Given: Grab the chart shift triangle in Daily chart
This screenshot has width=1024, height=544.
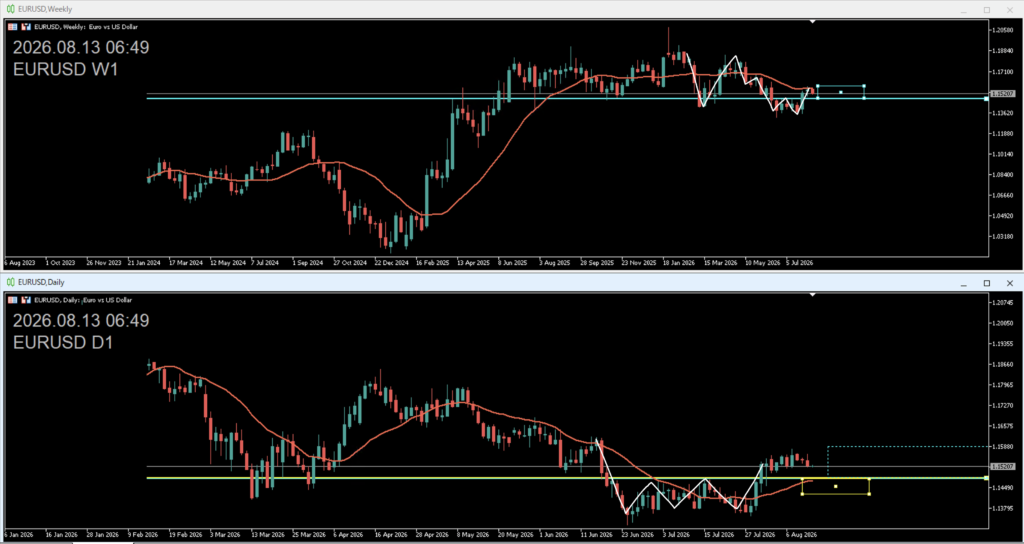Looking at the screenshot, I should pos(813,295).
